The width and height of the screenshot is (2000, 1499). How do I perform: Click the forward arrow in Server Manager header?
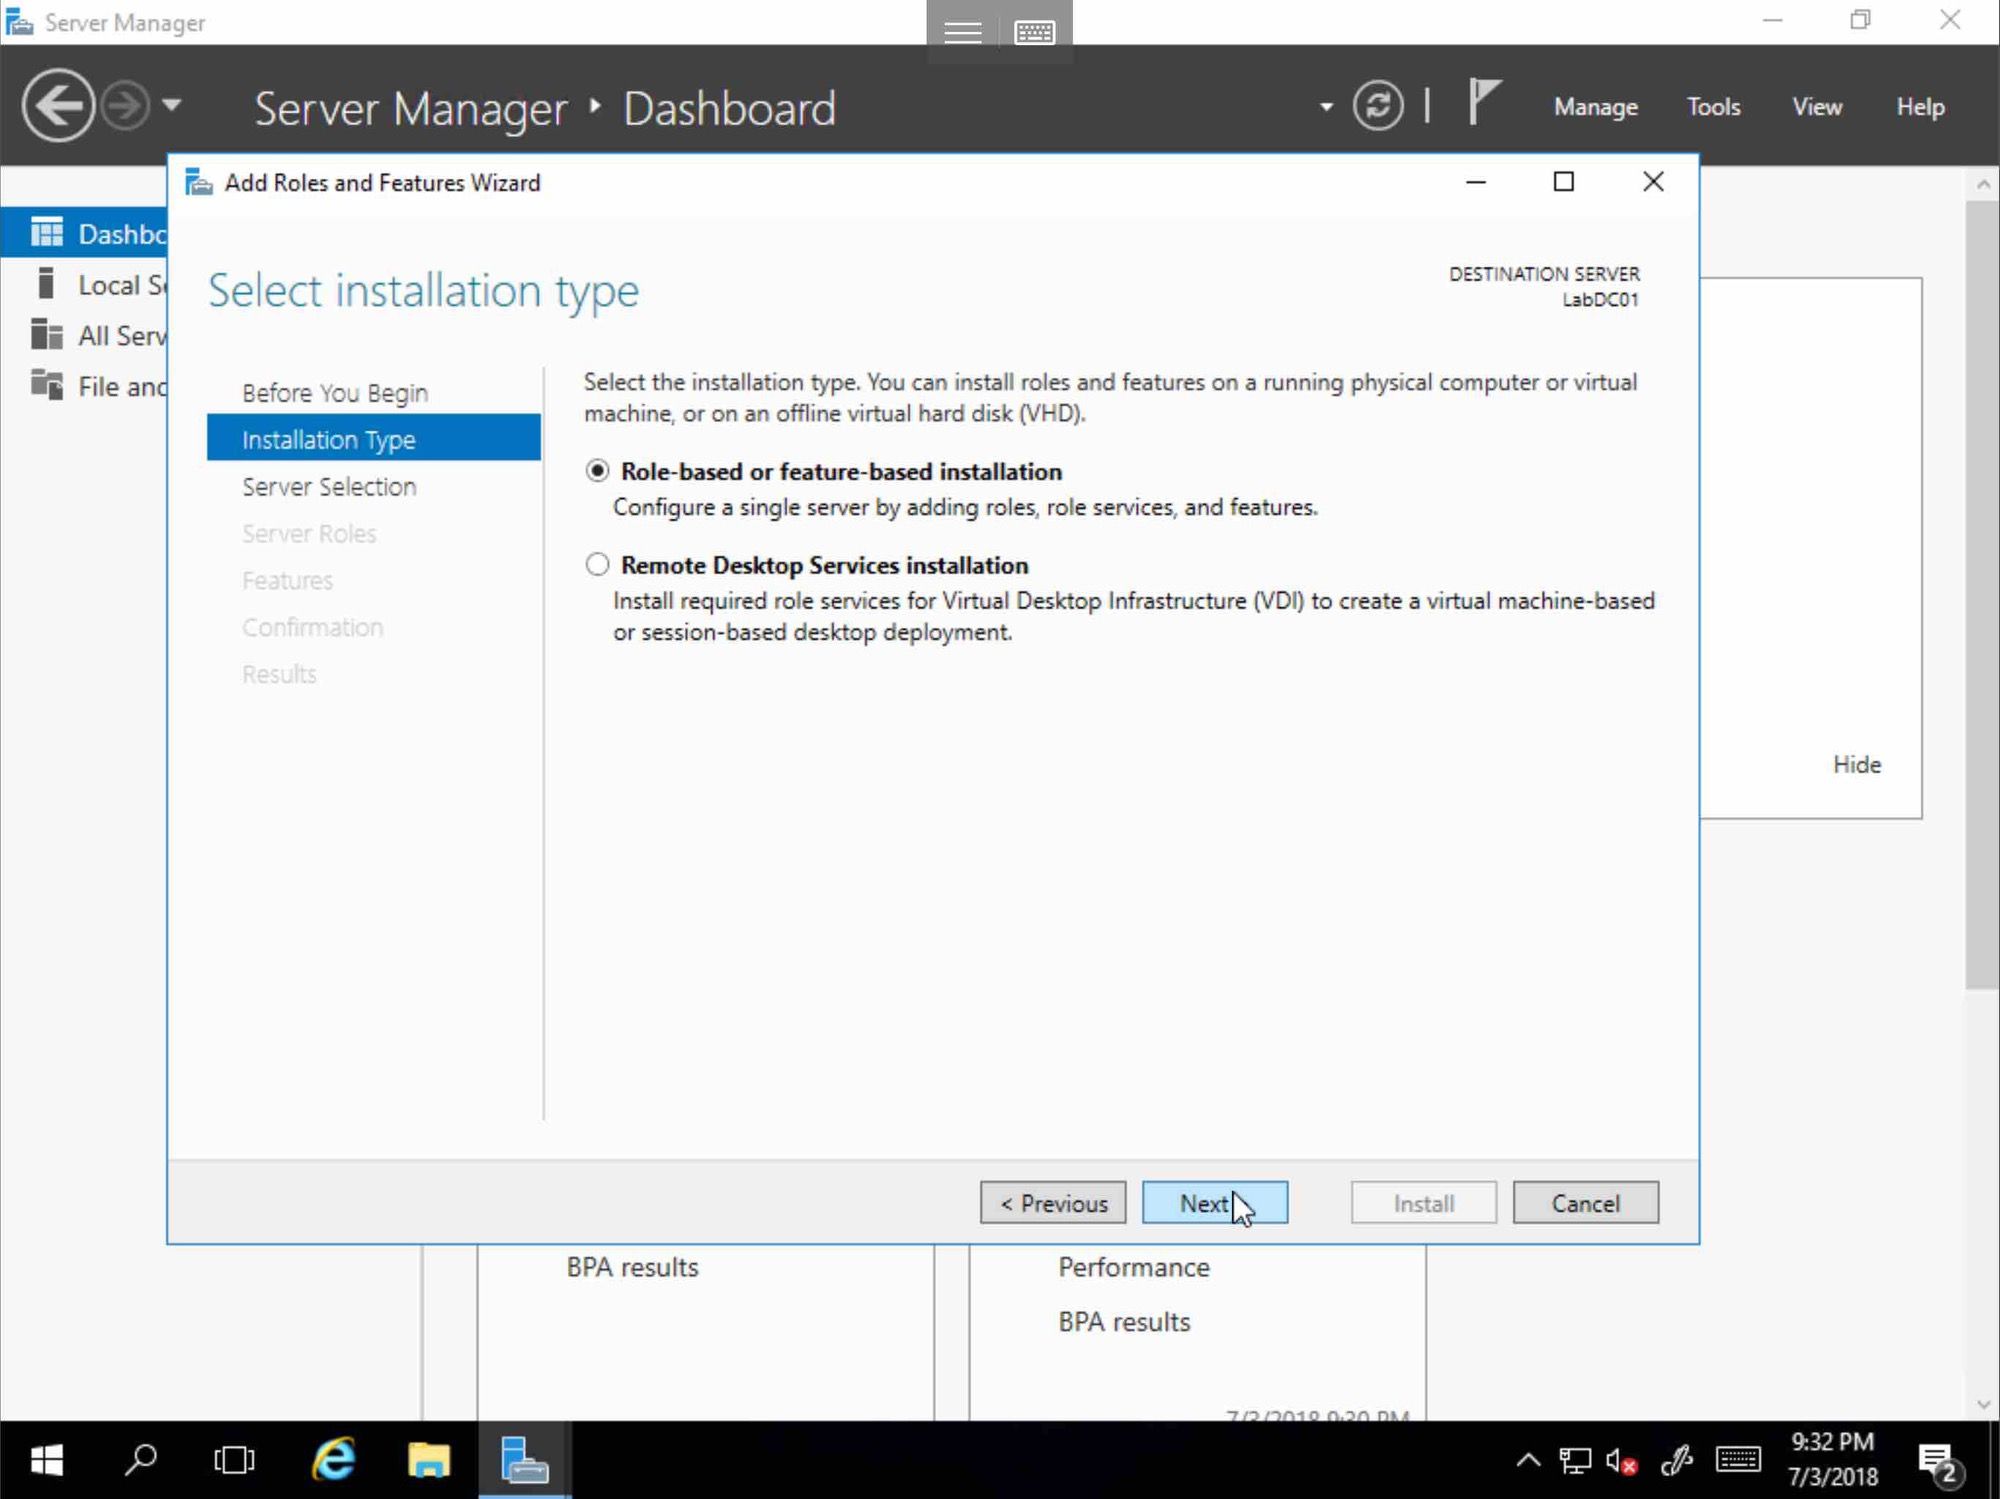pos(126,106)
